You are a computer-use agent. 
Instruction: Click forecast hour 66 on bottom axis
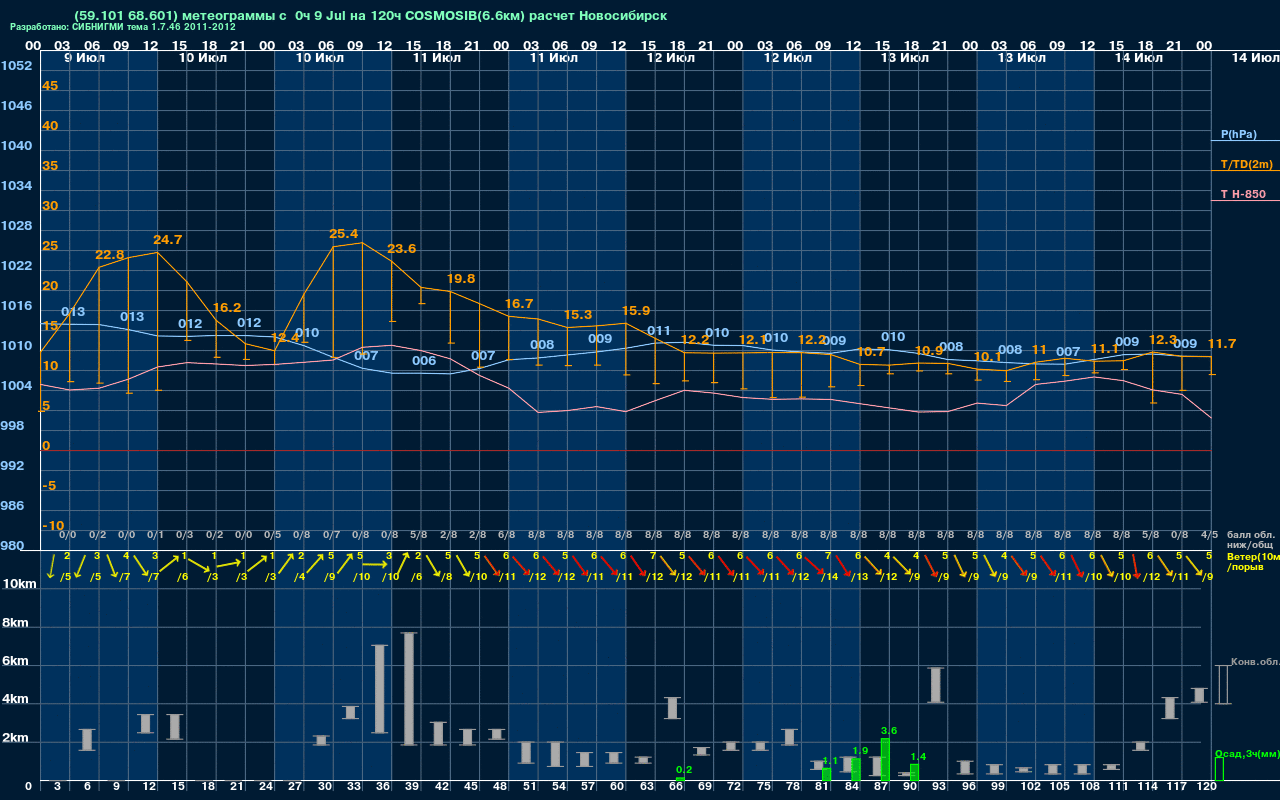tap(676, 788)
